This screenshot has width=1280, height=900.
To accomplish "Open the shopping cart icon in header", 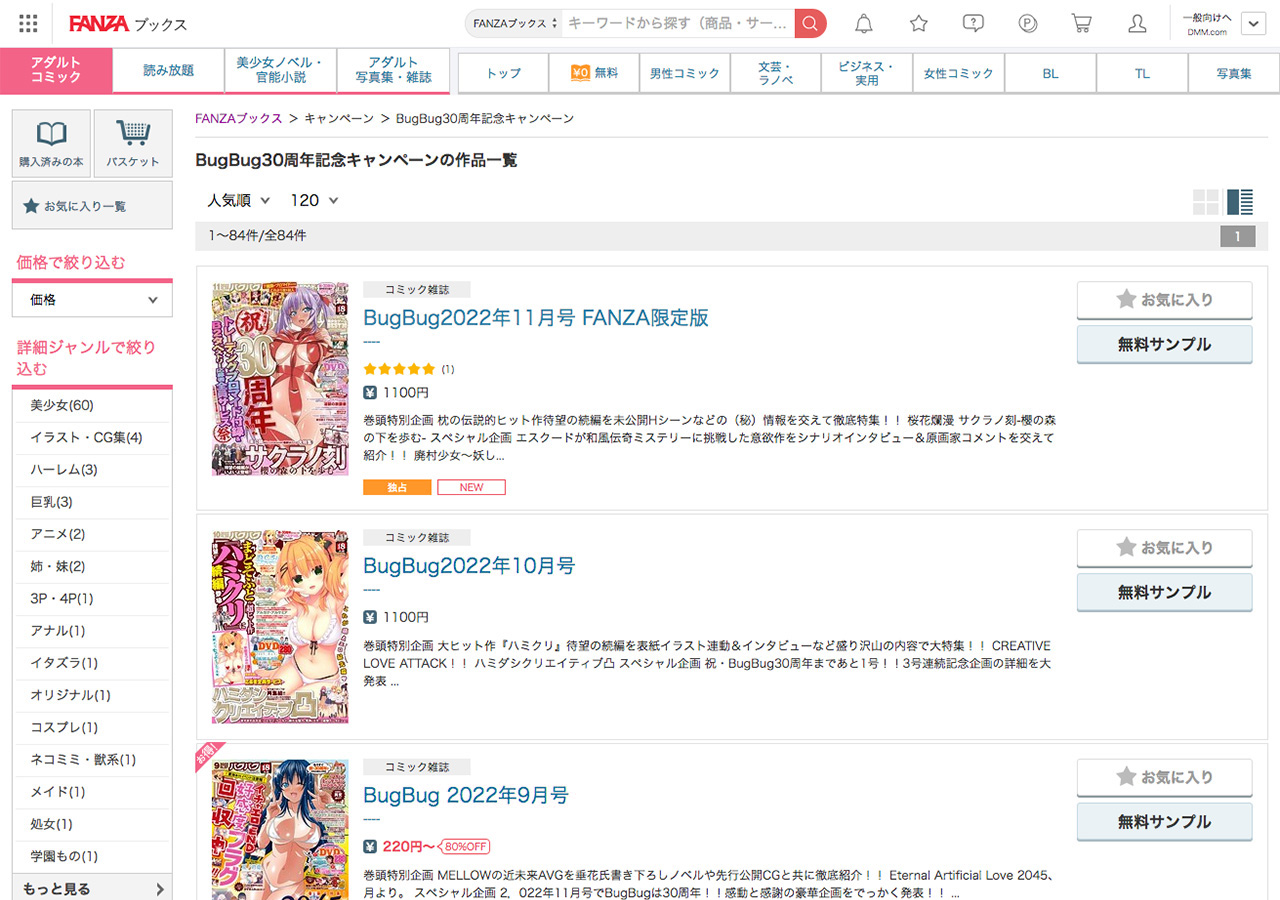I will point(1081,23).
